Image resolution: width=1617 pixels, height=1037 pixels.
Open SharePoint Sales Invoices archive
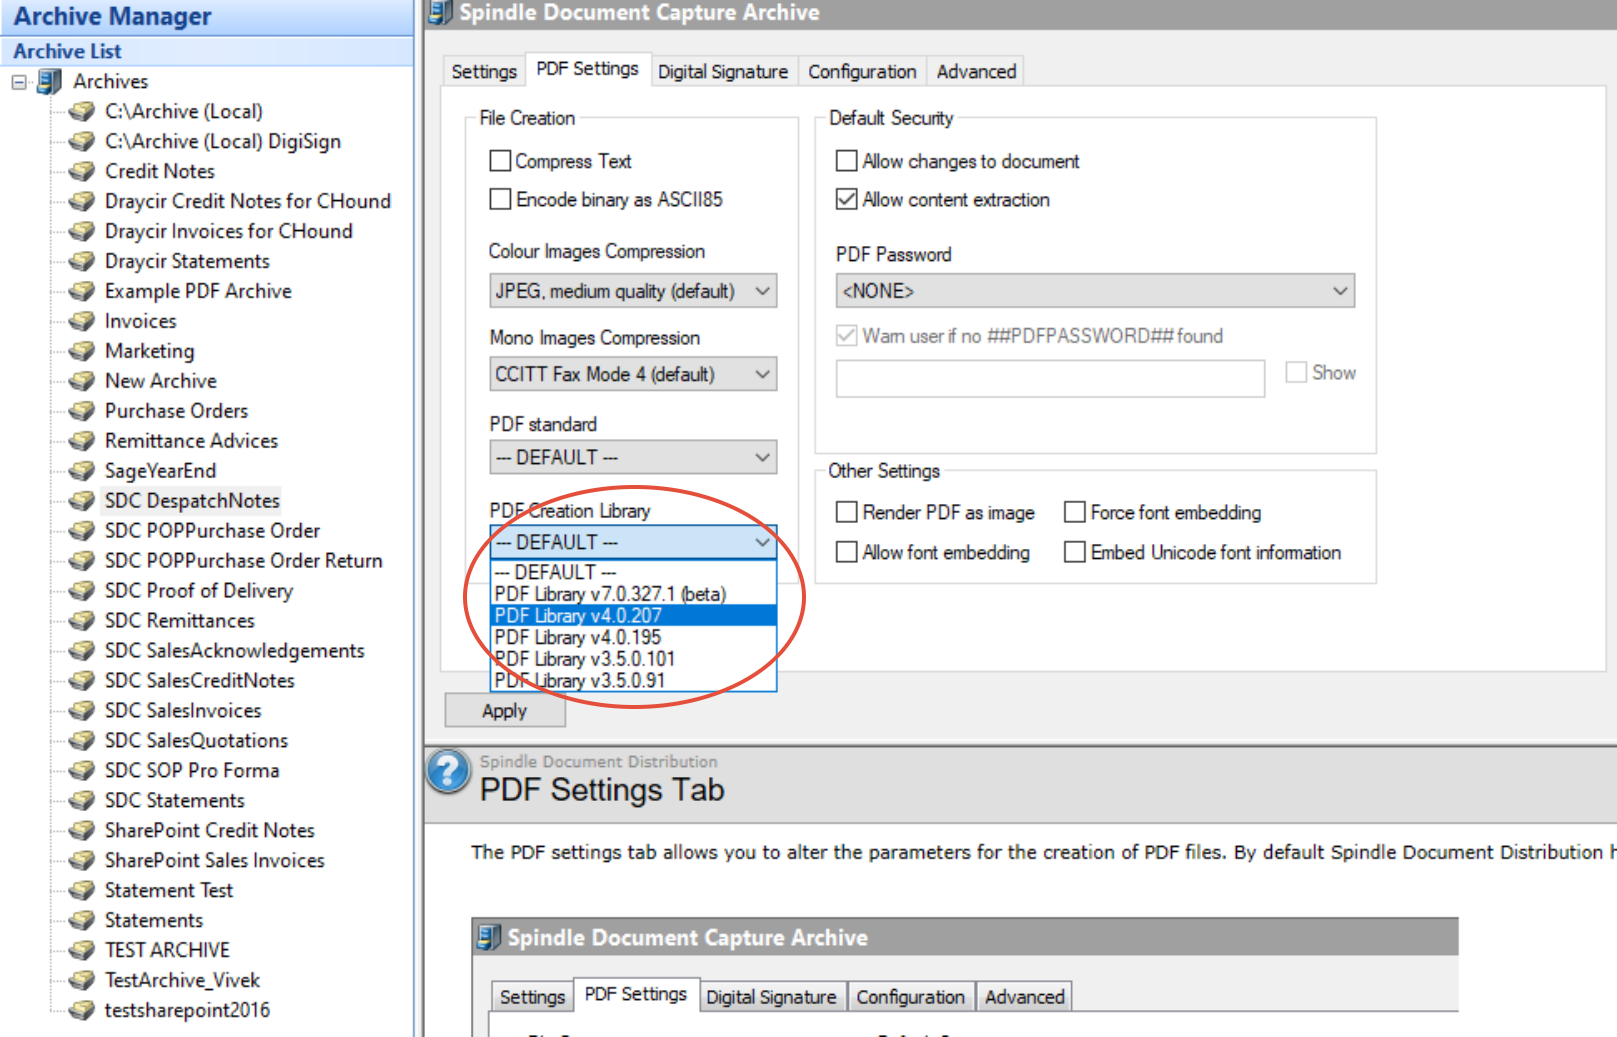click(x=214, y=860)
